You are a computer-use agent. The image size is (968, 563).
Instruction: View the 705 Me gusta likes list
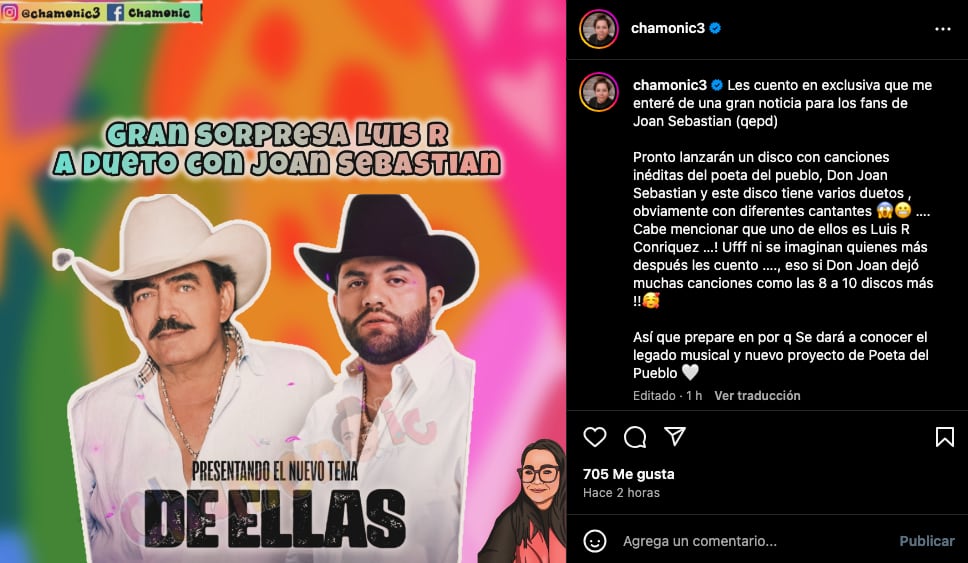coord(628,474)
